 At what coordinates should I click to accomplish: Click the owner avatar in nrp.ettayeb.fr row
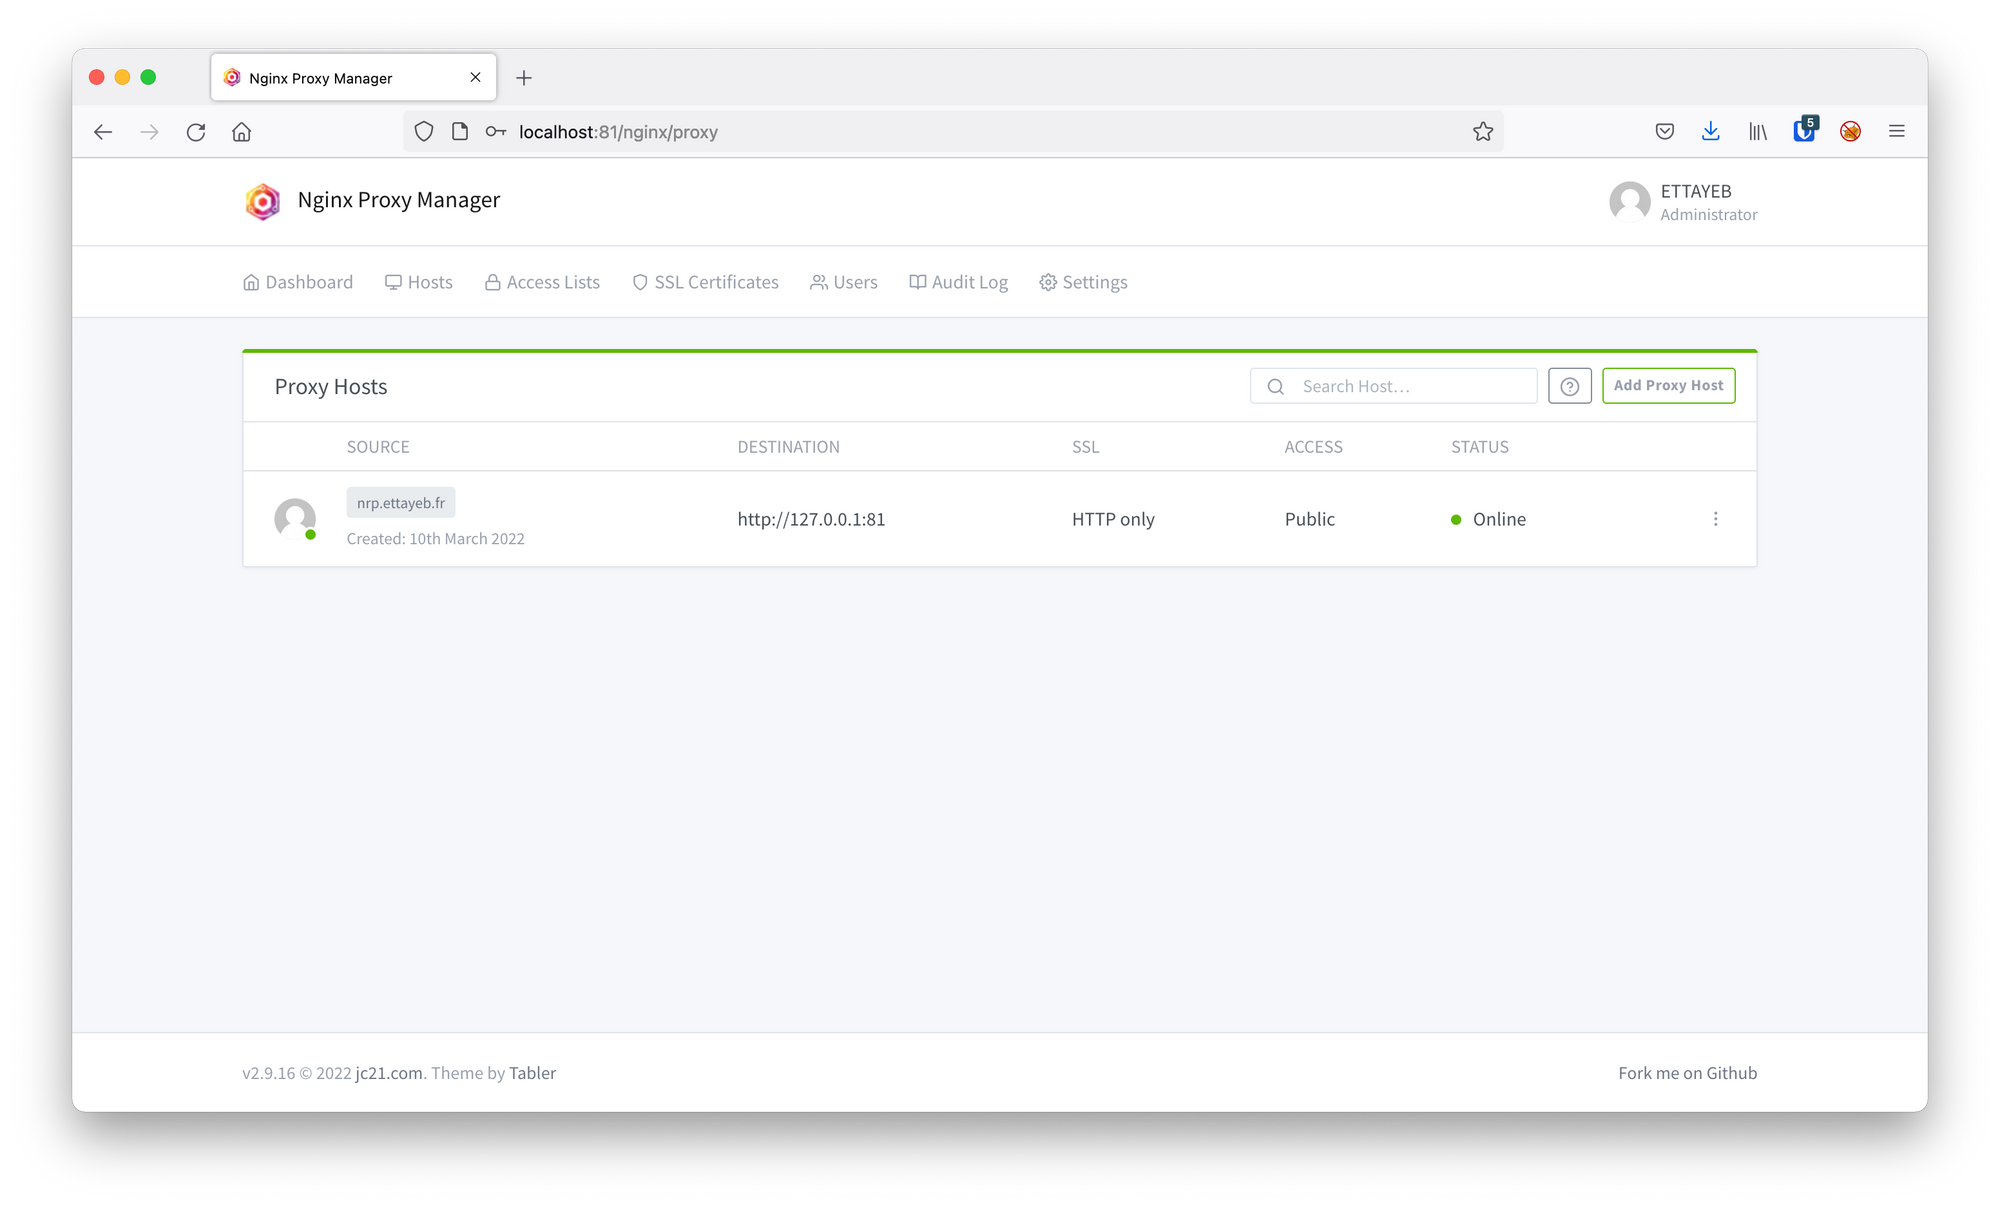click(295, 519)
